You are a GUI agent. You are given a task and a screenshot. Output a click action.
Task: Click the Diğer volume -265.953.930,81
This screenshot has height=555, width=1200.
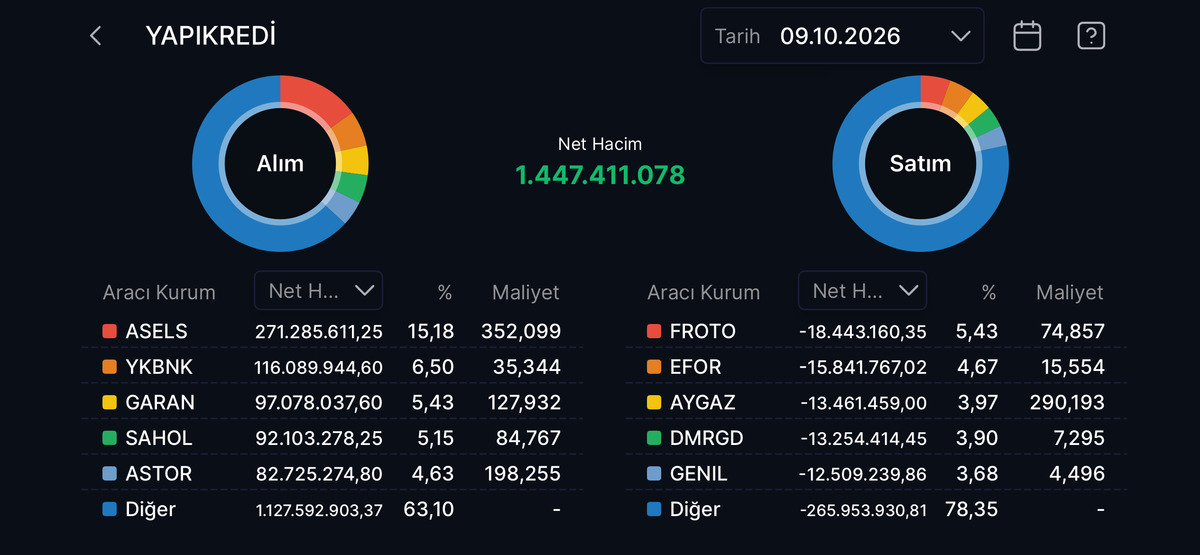[864, 510]
